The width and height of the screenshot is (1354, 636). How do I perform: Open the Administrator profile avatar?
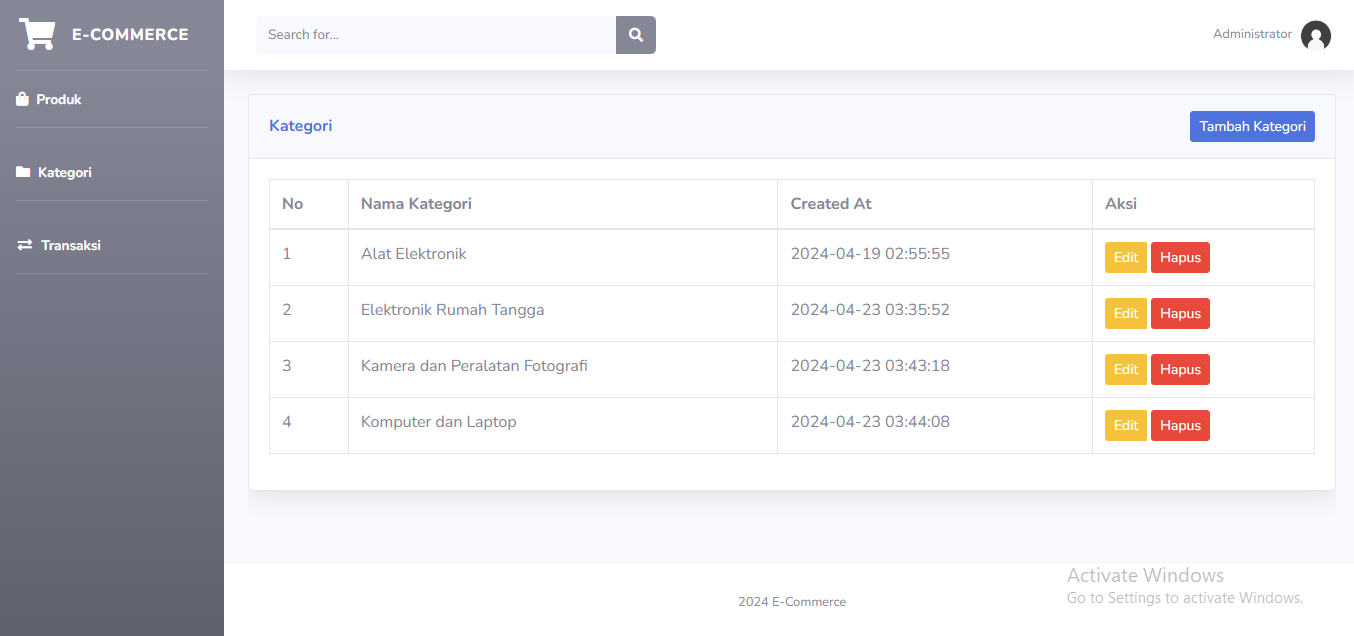pos(1315,36)
